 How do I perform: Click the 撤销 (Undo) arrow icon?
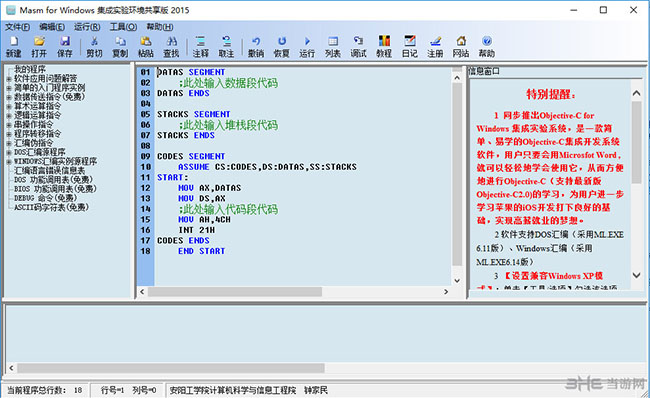pos(256,46)
